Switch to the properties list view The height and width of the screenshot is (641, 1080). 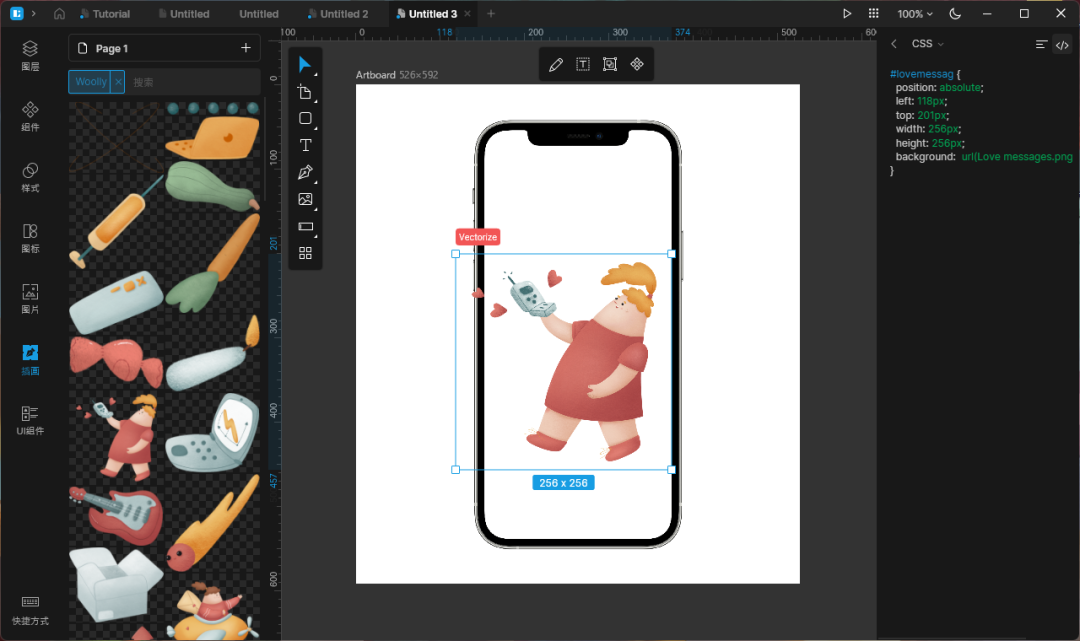coord(1041,44)
